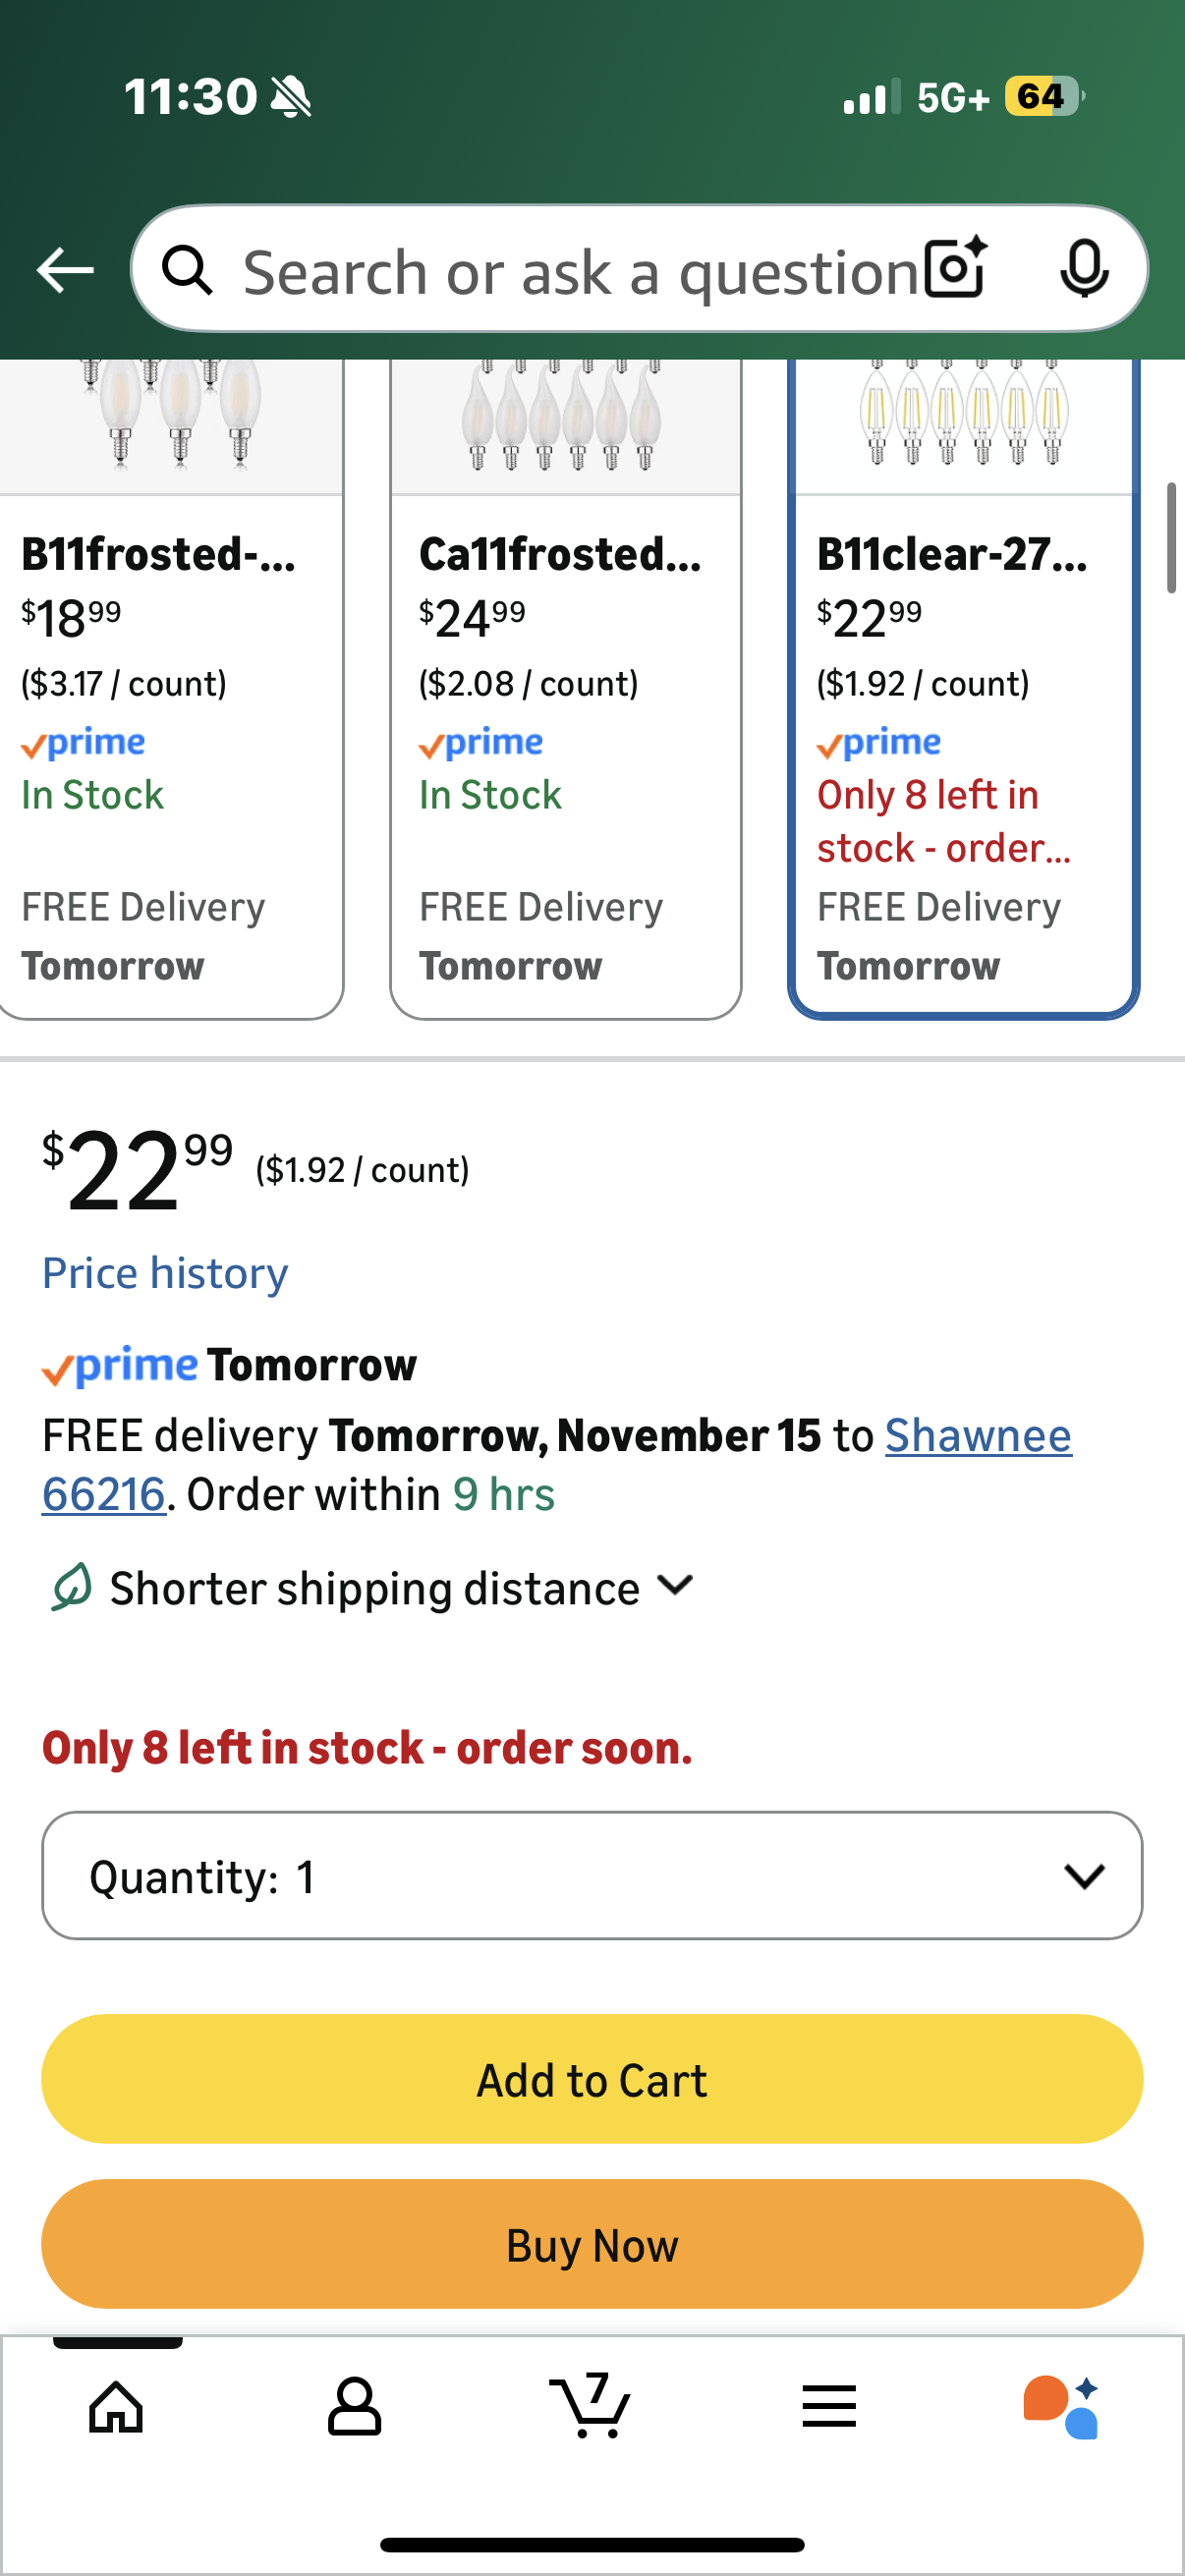Open the Quantity dropdown
1185x2576 pixels.
click(x=592, y=1875)
